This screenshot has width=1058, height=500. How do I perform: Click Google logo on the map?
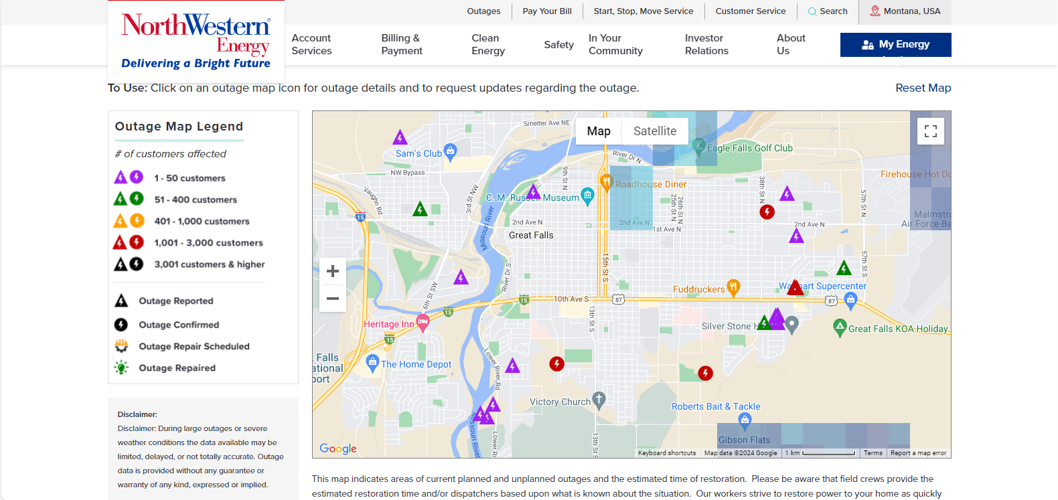(338, 449)
